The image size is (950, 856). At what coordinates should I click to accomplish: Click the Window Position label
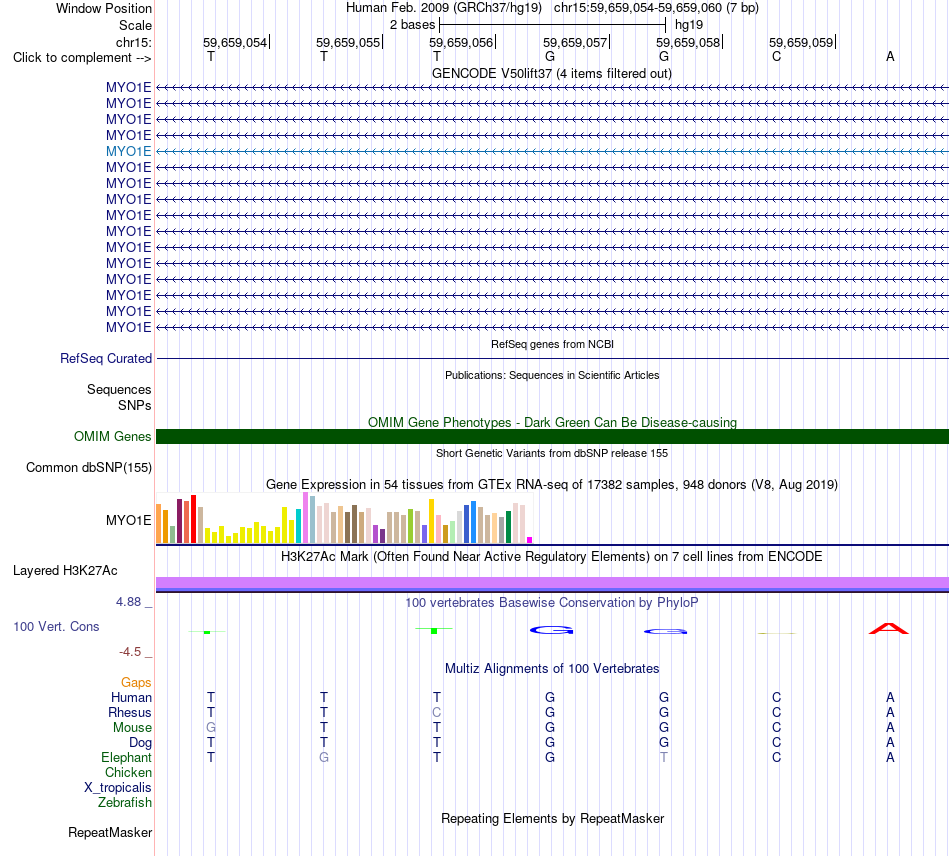(x=104, y=8)
